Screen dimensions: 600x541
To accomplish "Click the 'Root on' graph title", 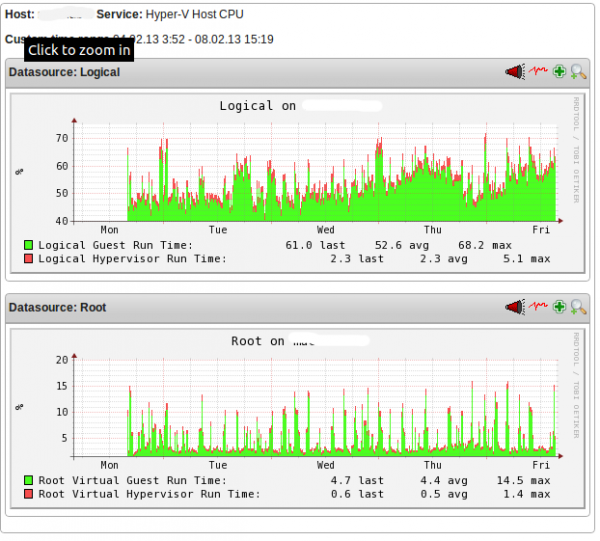I will [x=257, y=341].
